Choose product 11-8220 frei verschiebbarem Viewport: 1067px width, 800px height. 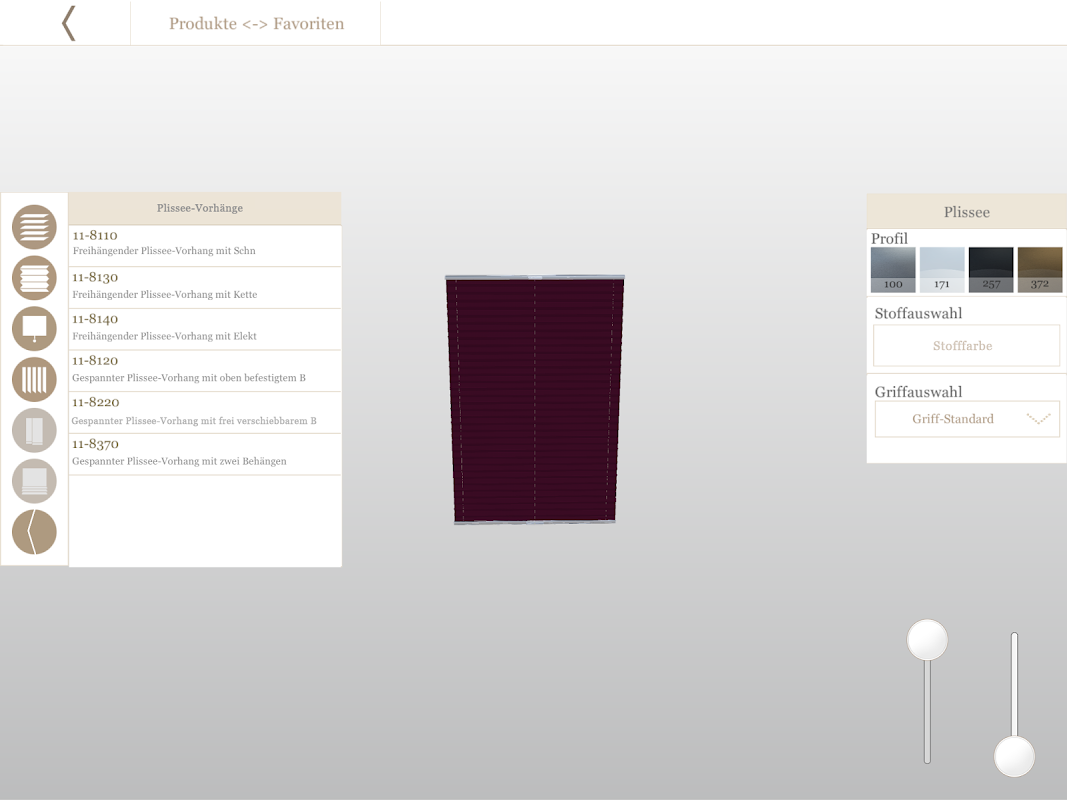click(205, 412)
